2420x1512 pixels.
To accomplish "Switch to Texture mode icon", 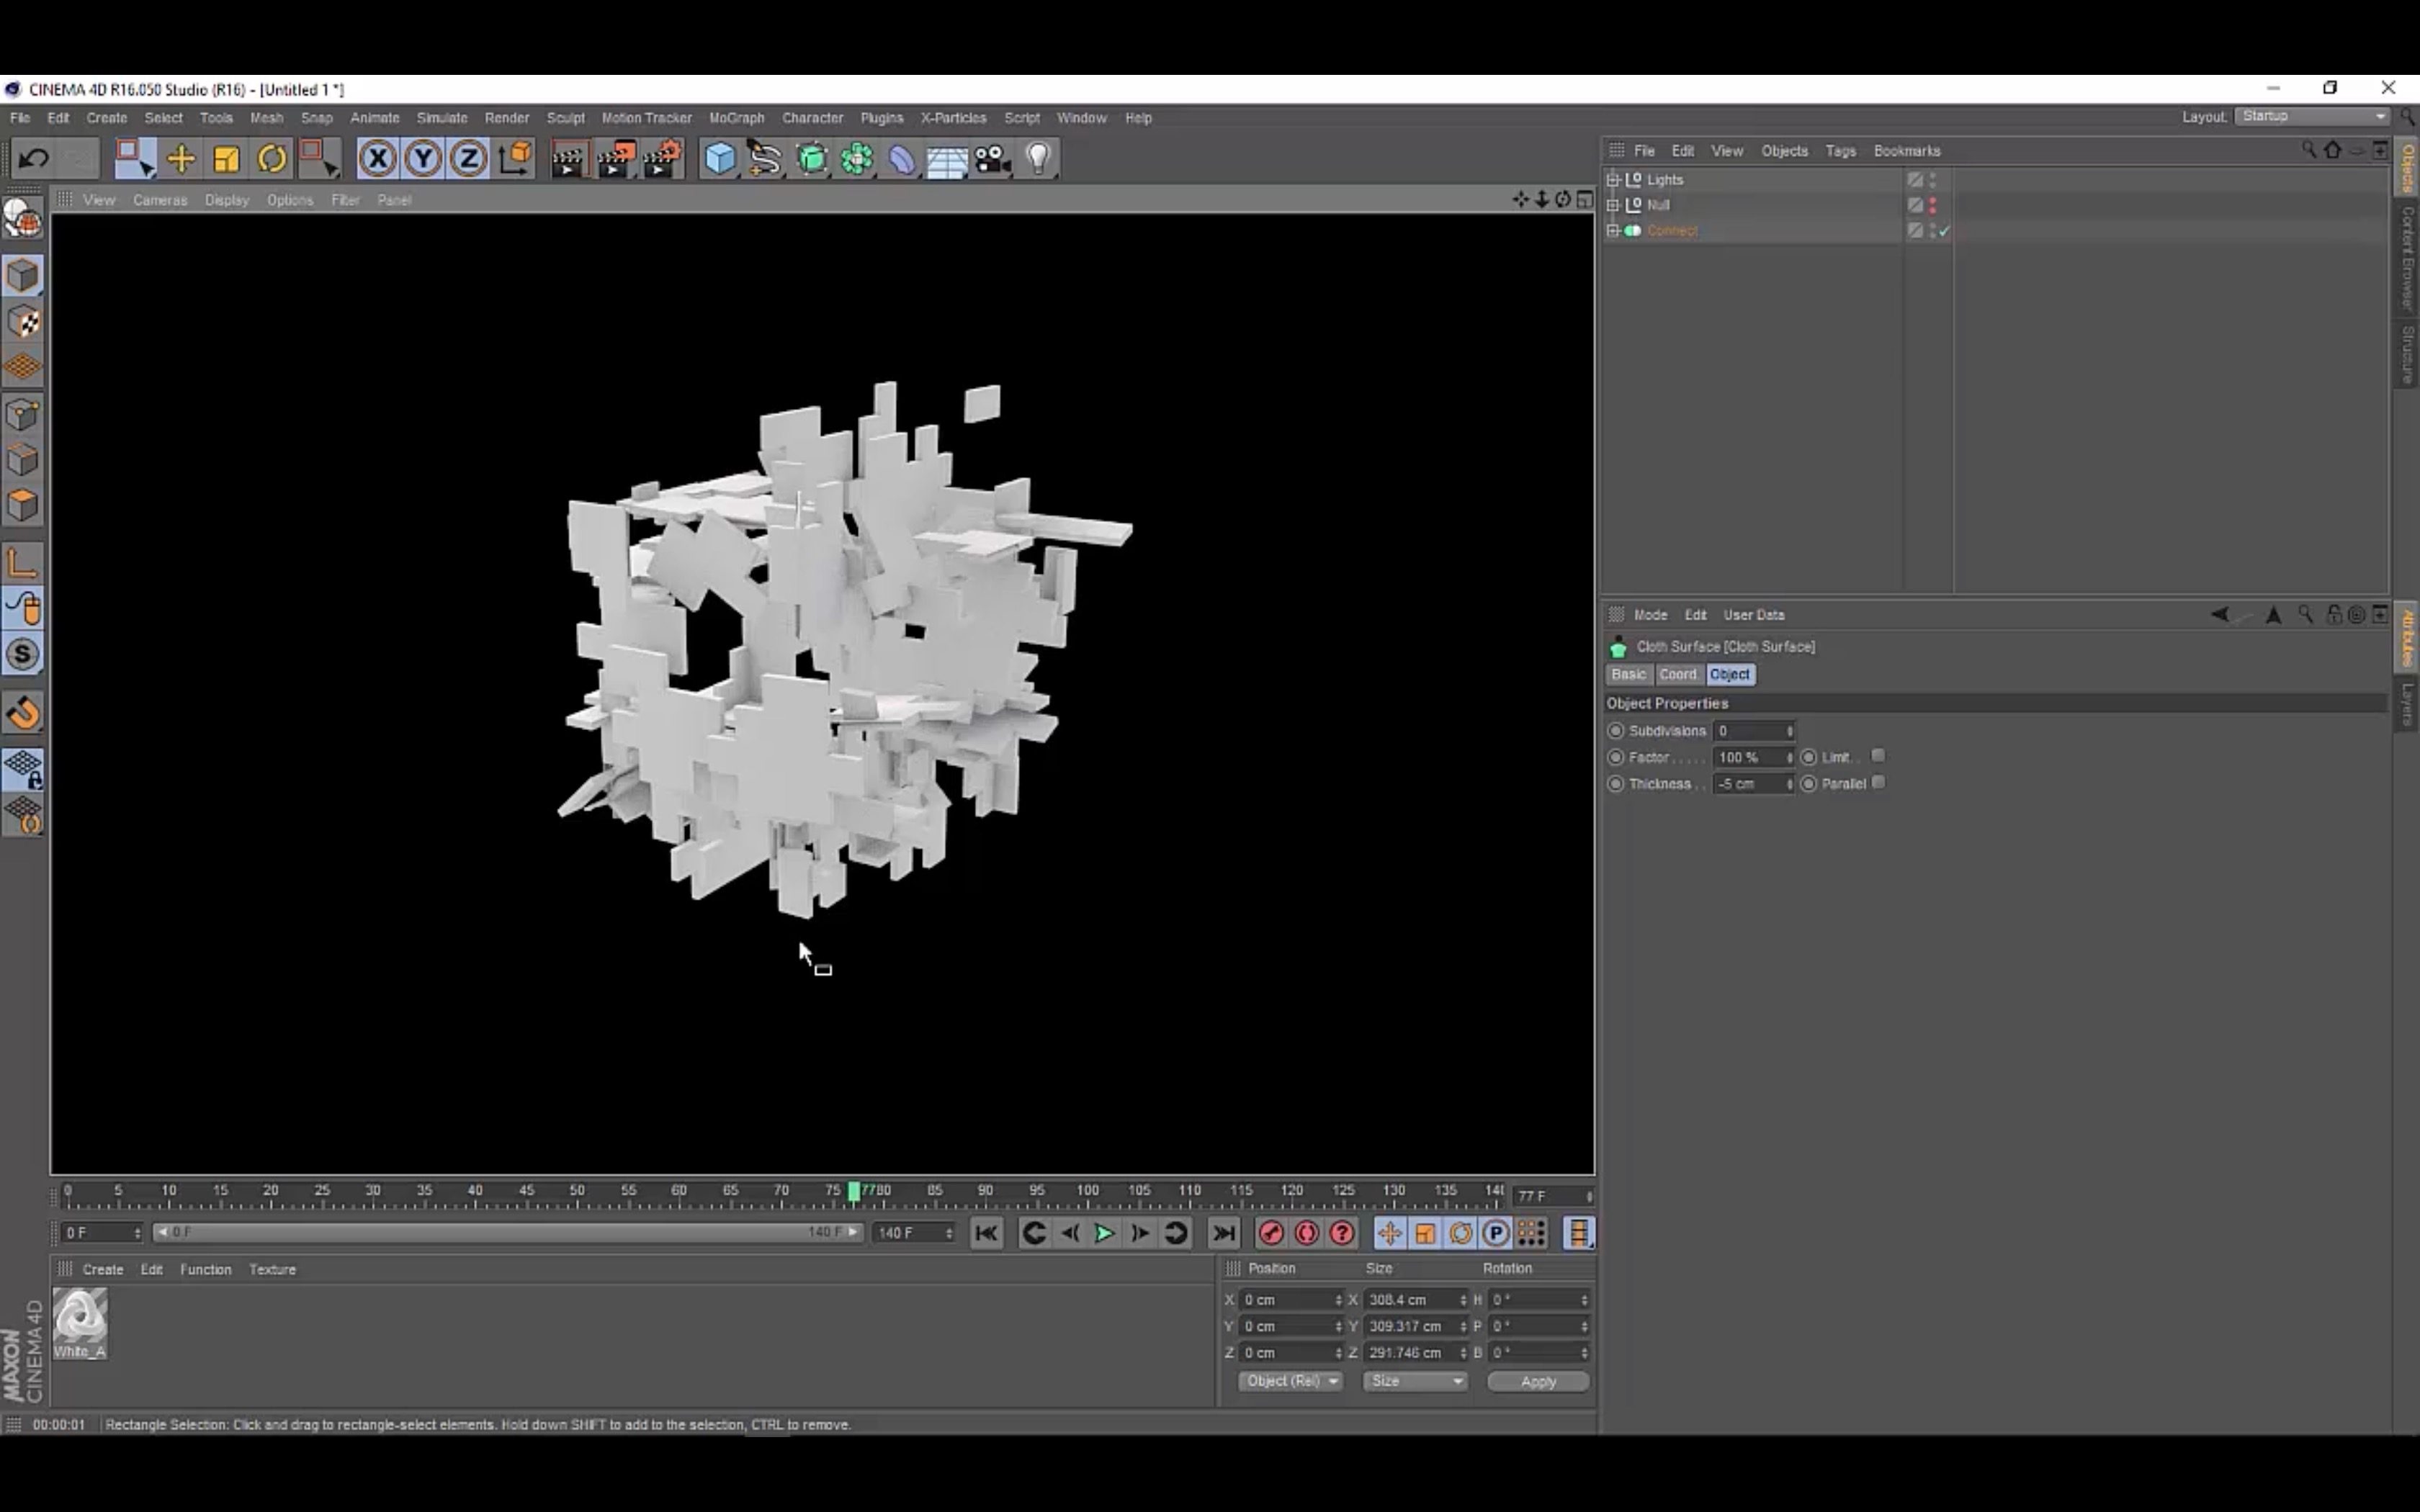I will pos(23,322).
